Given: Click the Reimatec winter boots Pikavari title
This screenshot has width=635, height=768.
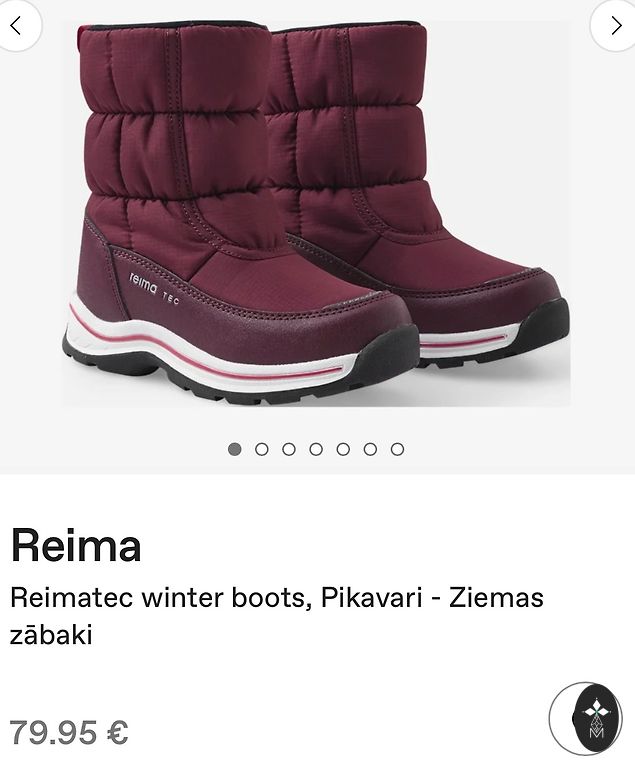Looking at the screenshot, I should [x=277, y=616].
